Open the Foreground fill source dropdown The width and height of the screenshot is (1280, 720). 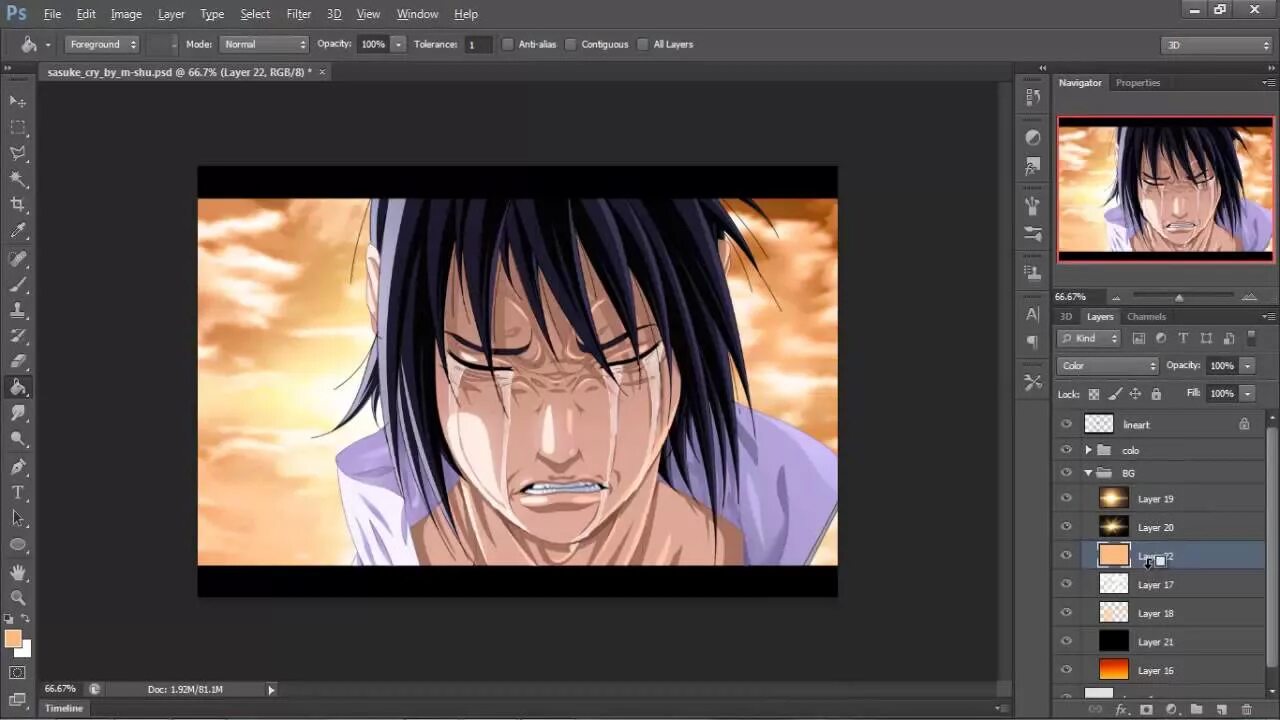[x=102, y=44]
